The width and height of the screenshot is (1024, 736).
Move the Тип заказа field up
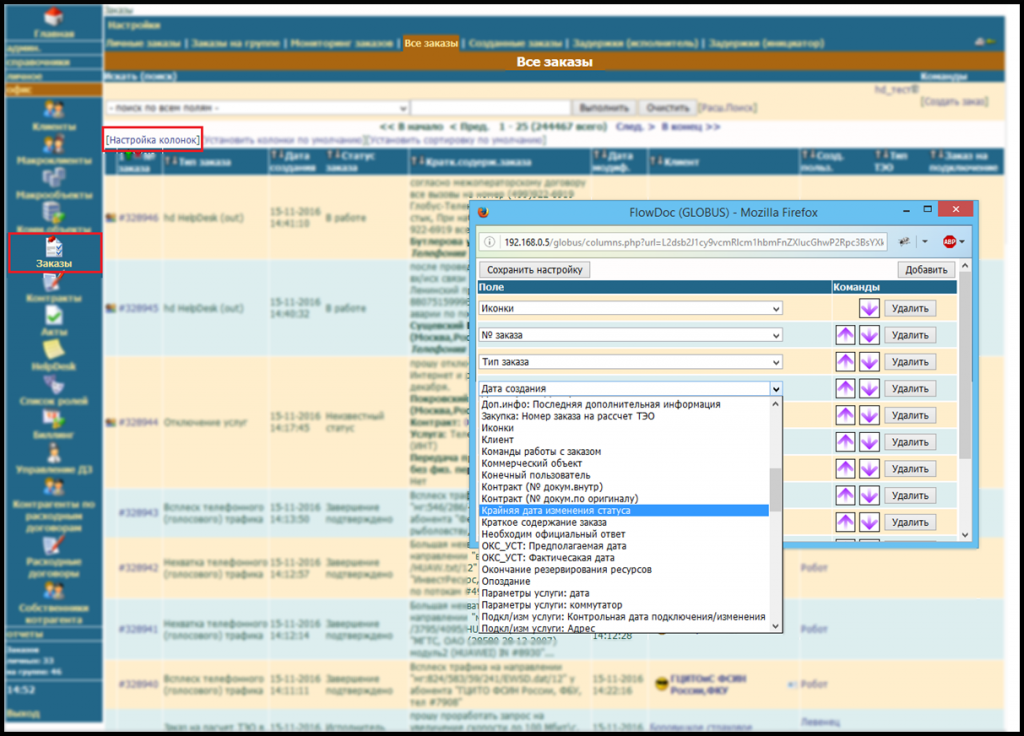click(x=845, y=362)
